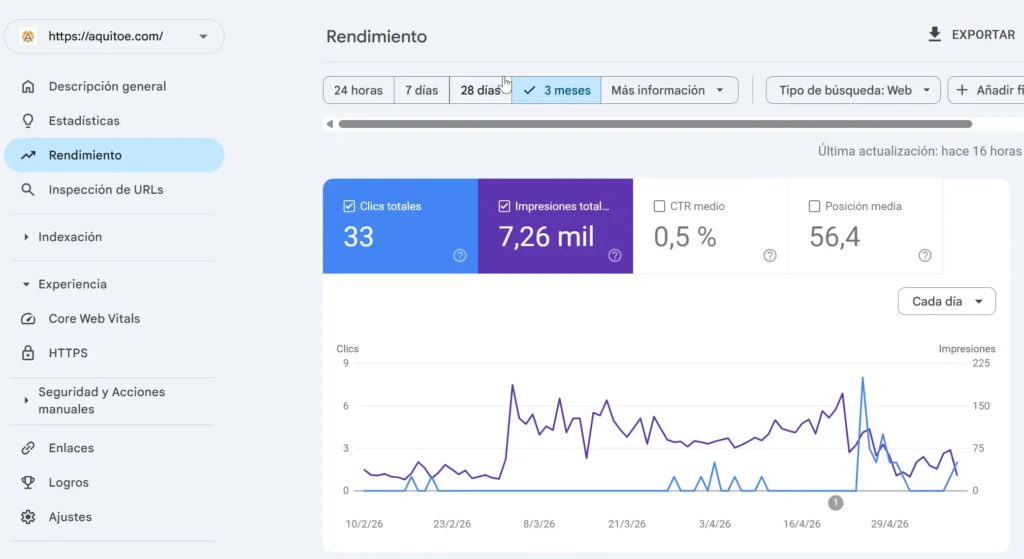The image size is (1024, 559).
Task: Open Ajustes in the sidebar
Action: tap(114, 517)
